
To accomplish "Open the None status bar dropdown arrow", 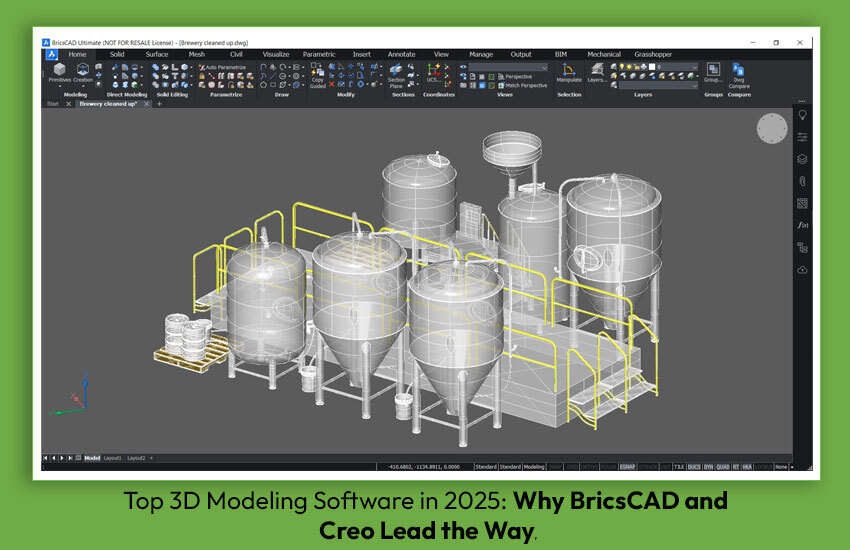I will pyautogui.click(x=792, y=467).
